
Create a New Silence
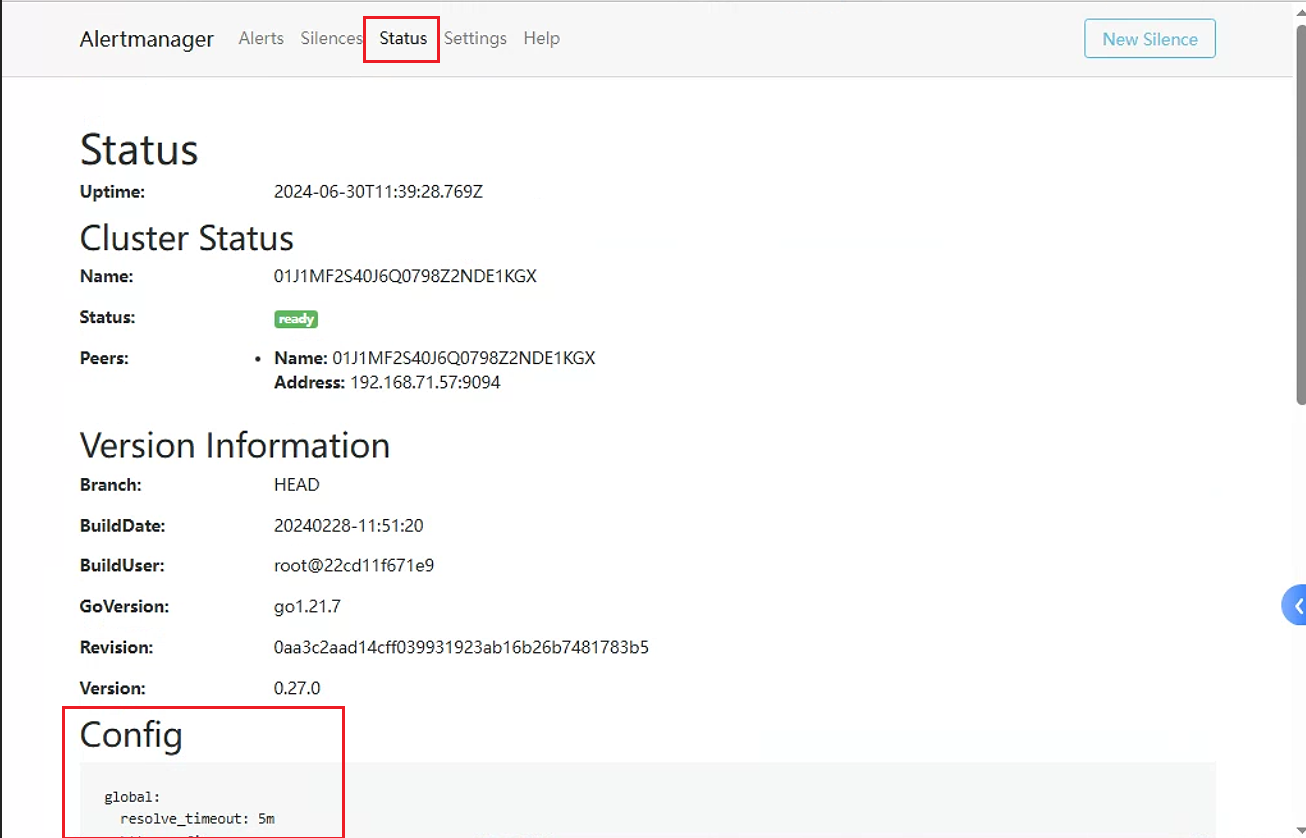(1150, 39)
